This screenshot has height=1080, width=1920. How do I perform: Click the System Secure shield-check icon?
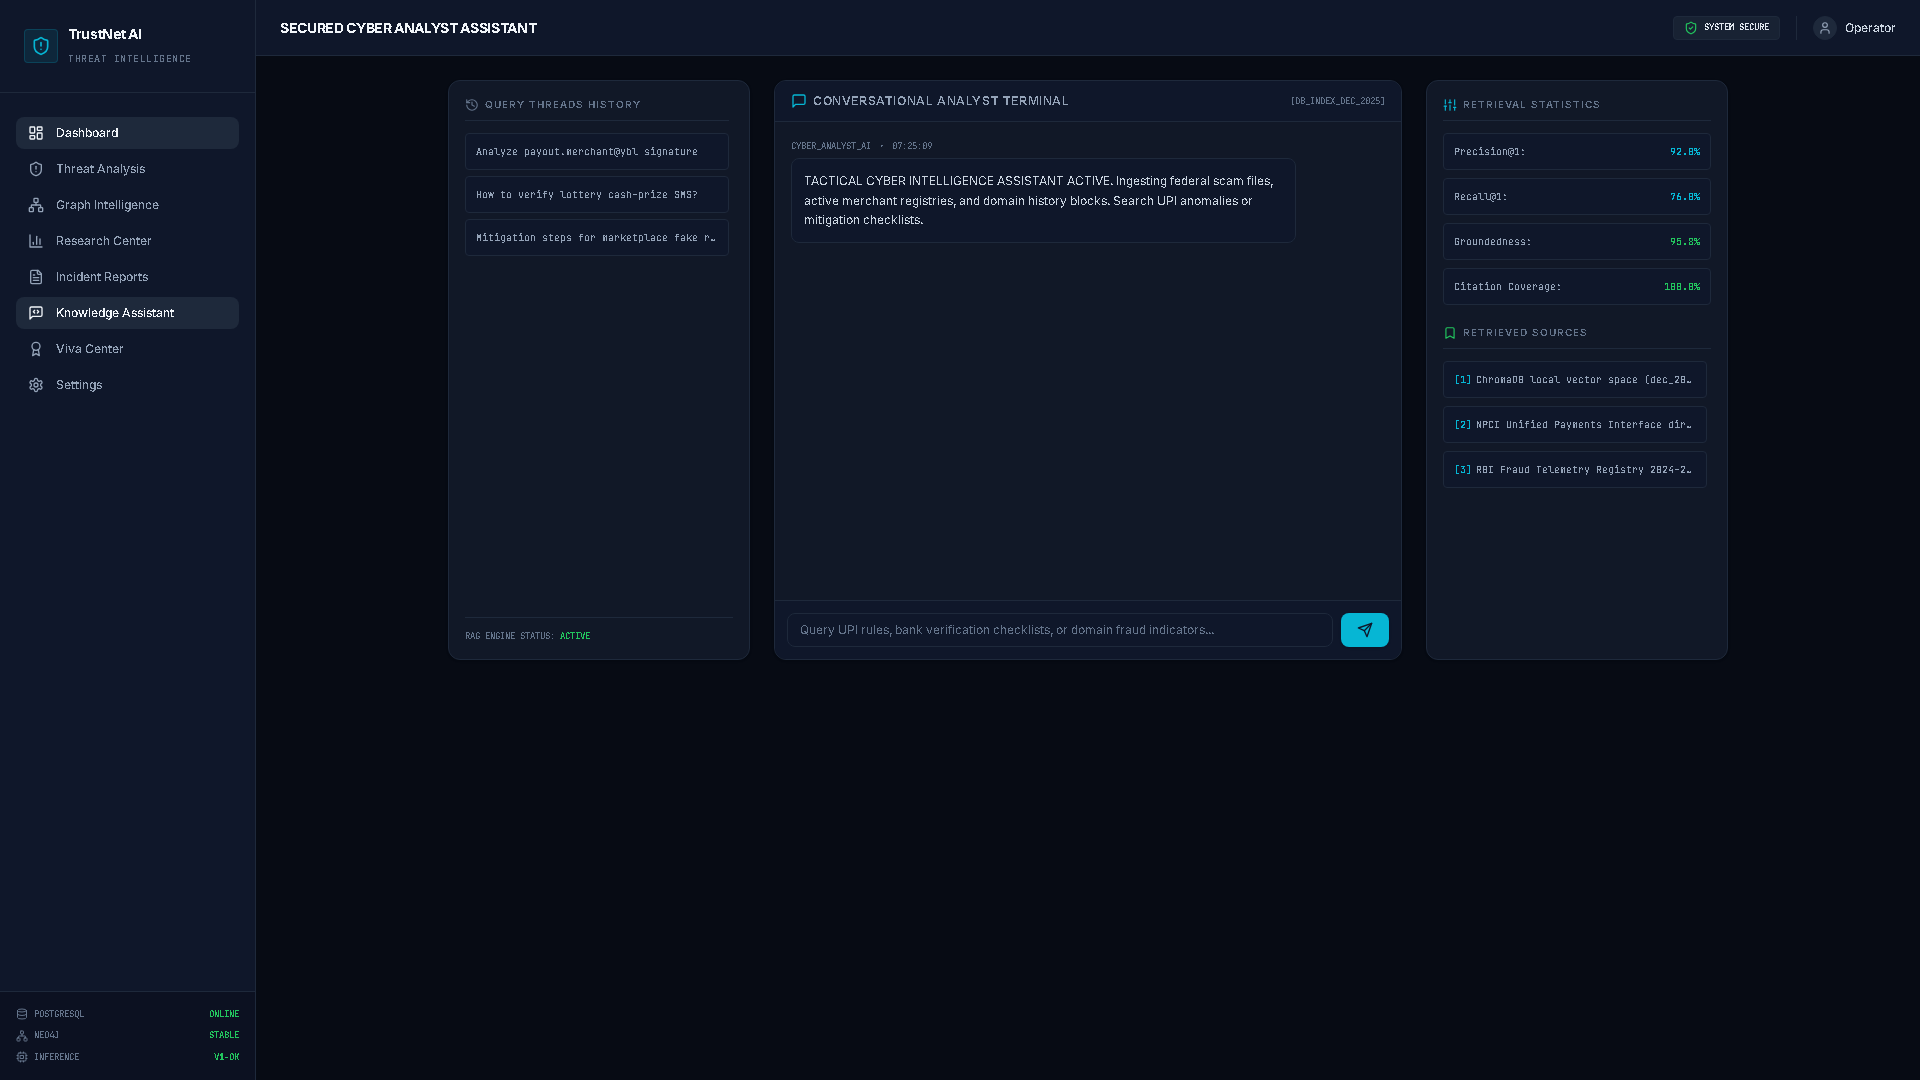[1691, 28]
